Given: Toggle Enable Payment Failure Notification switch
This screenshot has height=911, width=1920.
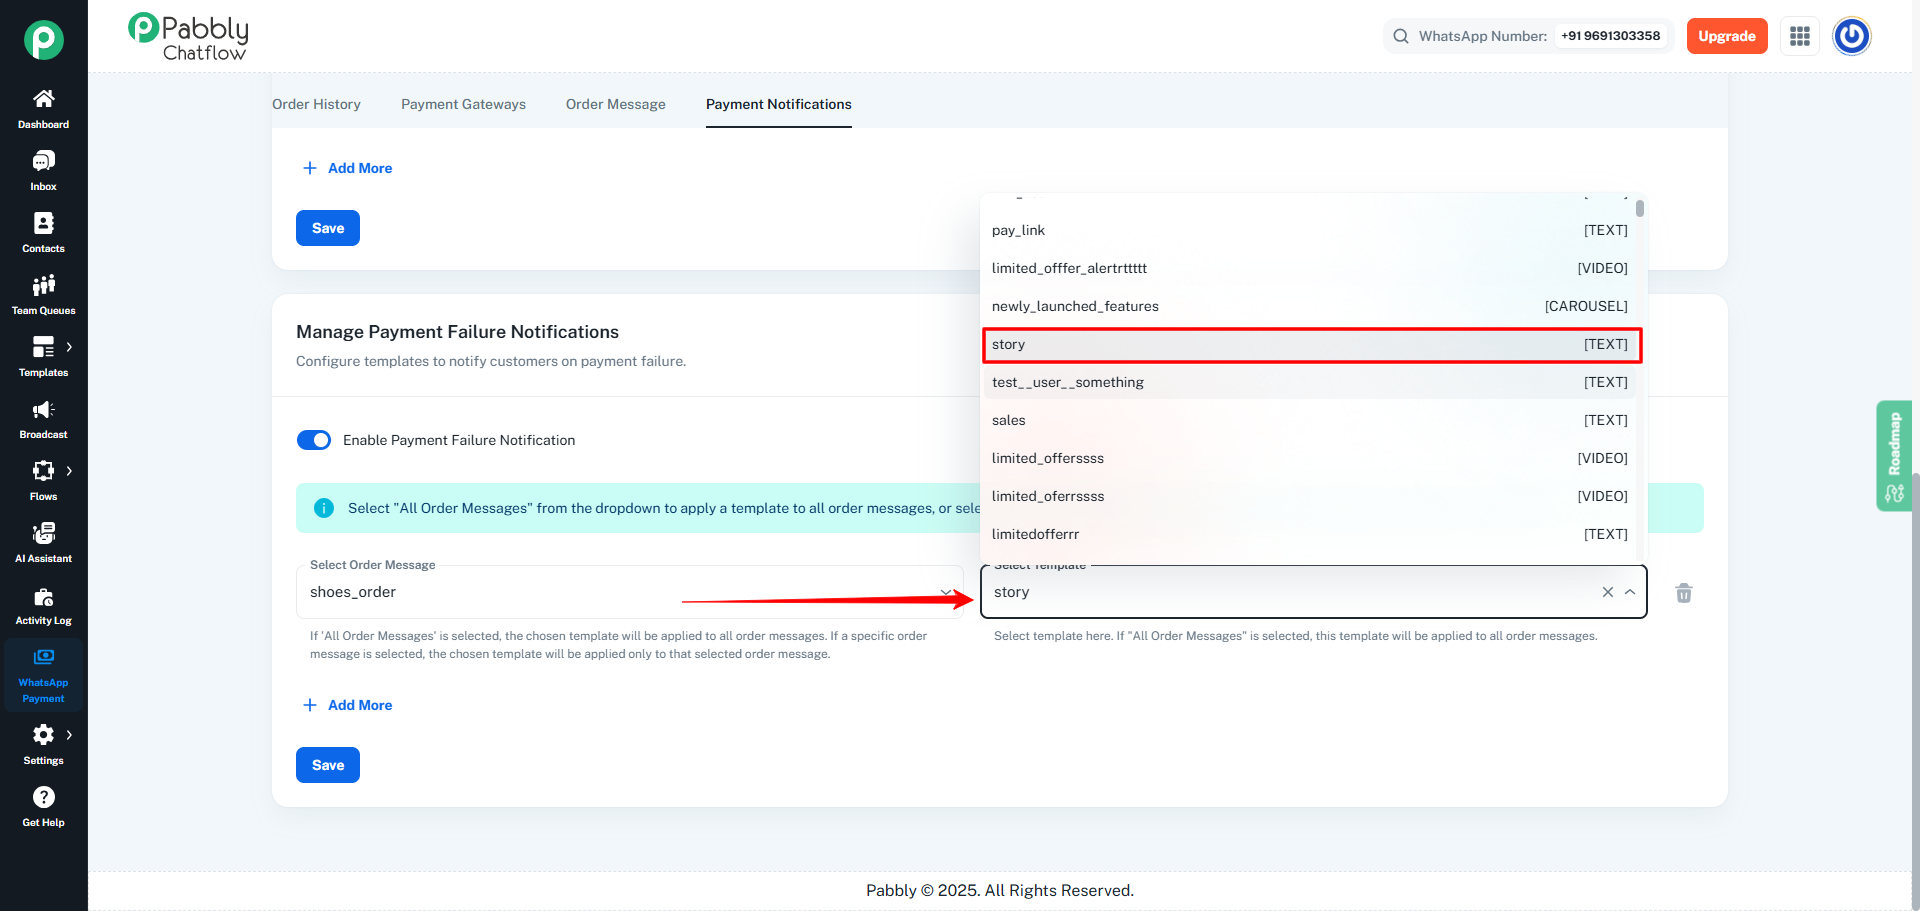Looking at the screenshot, I should tap(314, 440).
